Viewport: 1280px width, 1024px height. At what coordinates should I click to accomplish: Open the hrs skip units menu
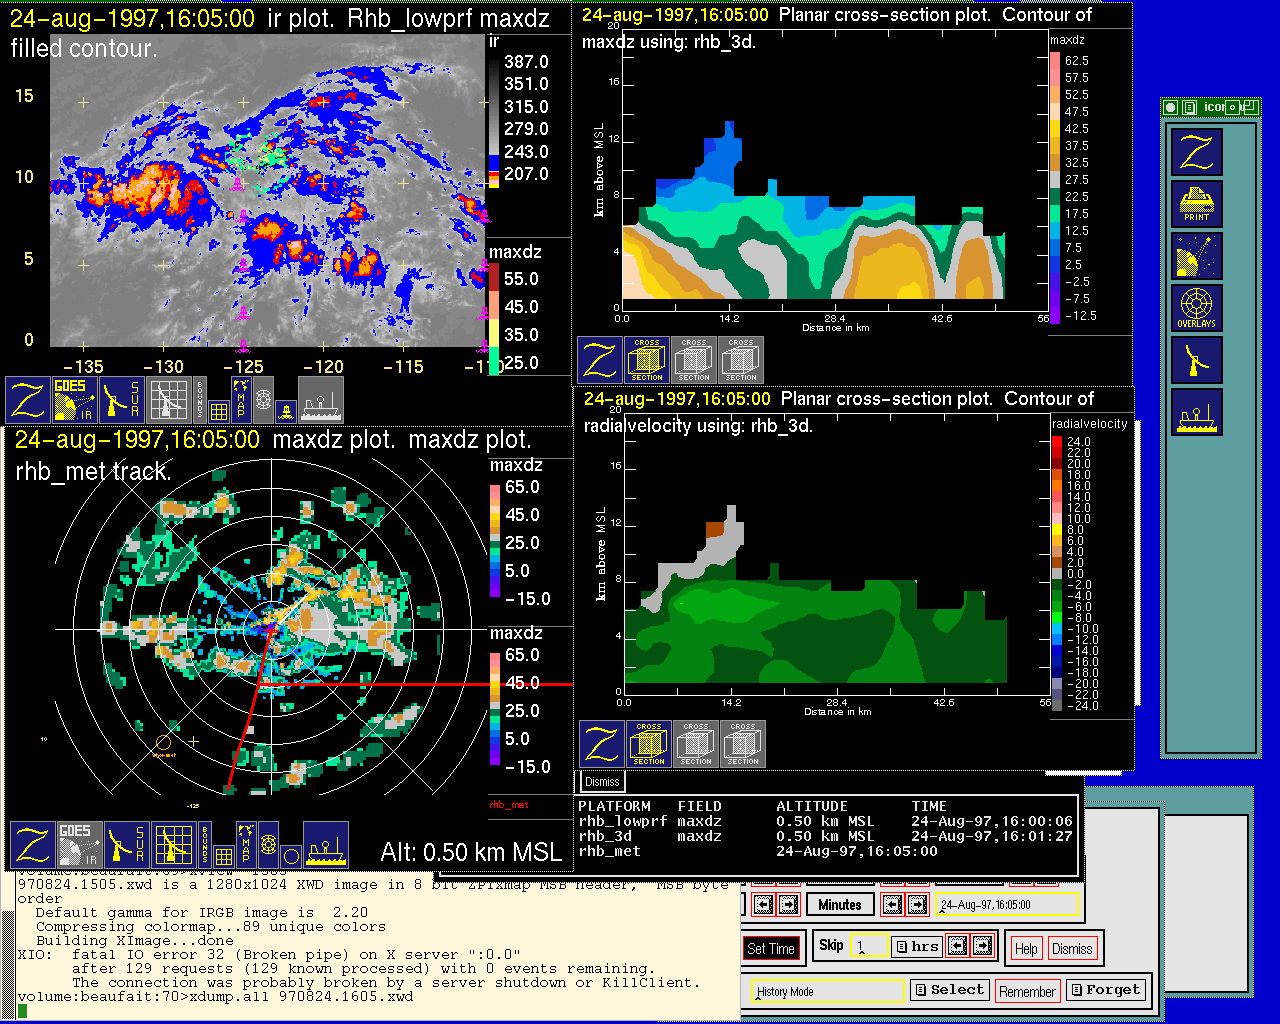[x=916, y=946]
